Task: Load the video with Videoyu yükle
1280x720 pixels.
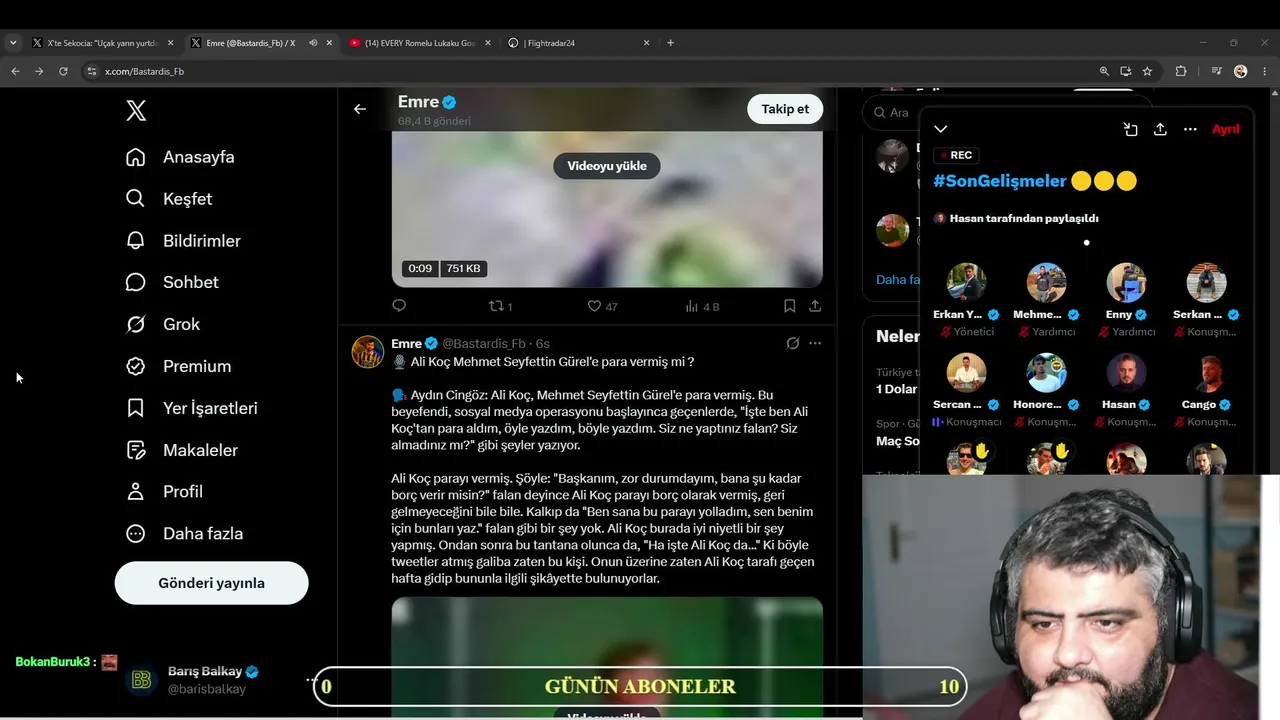Action: point(607,166)
